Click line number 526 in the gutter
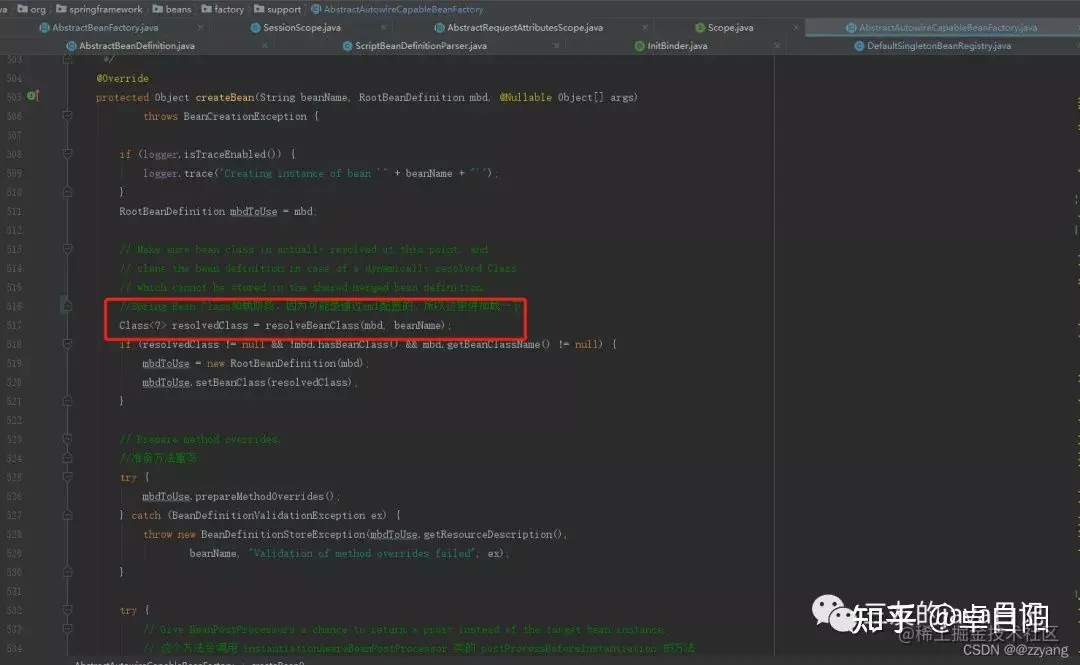Screen dimensions: 1080x665 click(x=14, y=496)
